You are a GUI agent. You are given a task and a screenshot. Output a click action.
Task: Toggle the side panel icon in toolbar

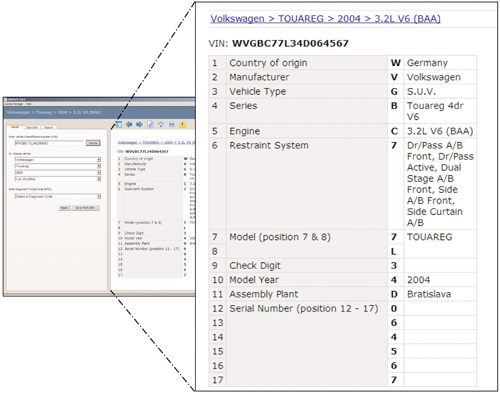pos(119,125)
